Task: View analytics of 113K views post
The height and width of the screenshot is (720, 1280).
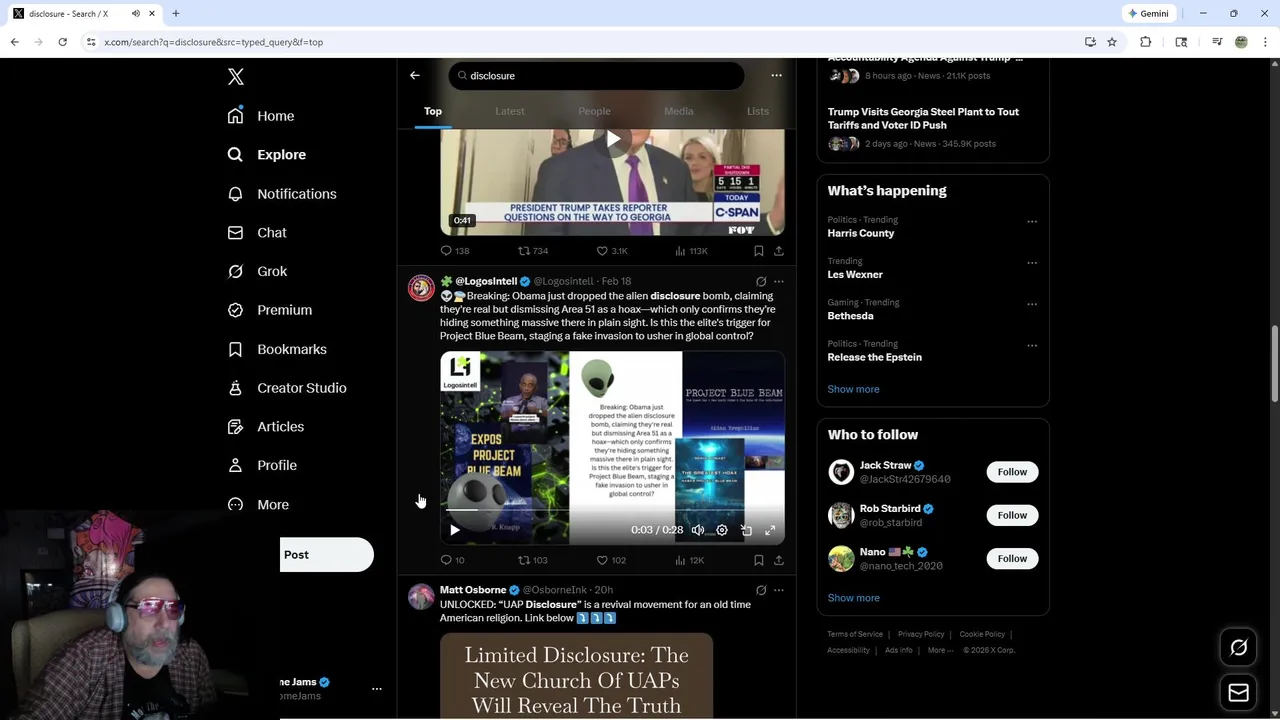Action: (690, 251)
